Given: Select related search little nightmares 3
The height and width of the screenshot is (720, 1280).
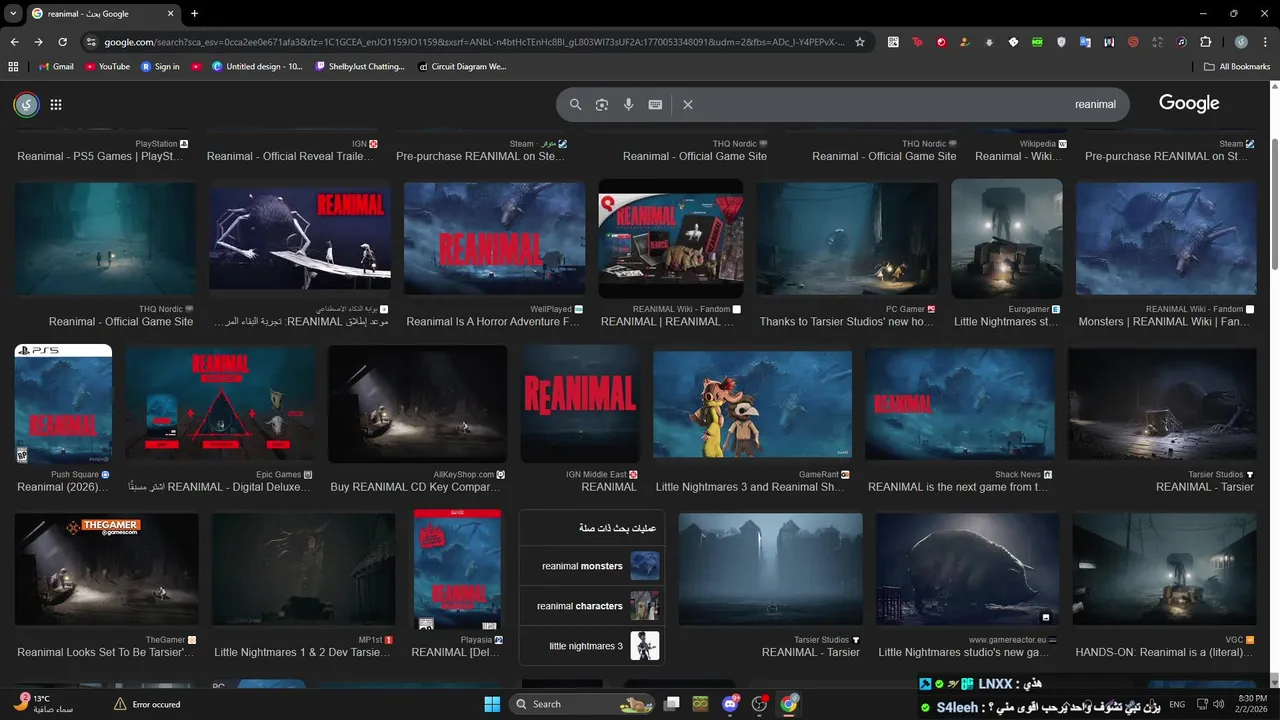Looking at the screenshot, I should coord(591,646).
